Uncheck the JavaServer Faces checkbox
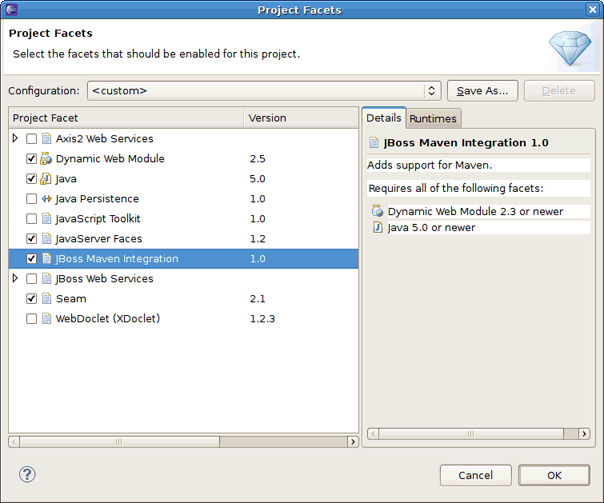This screenshot has height=503, width=604. point(32,239)
